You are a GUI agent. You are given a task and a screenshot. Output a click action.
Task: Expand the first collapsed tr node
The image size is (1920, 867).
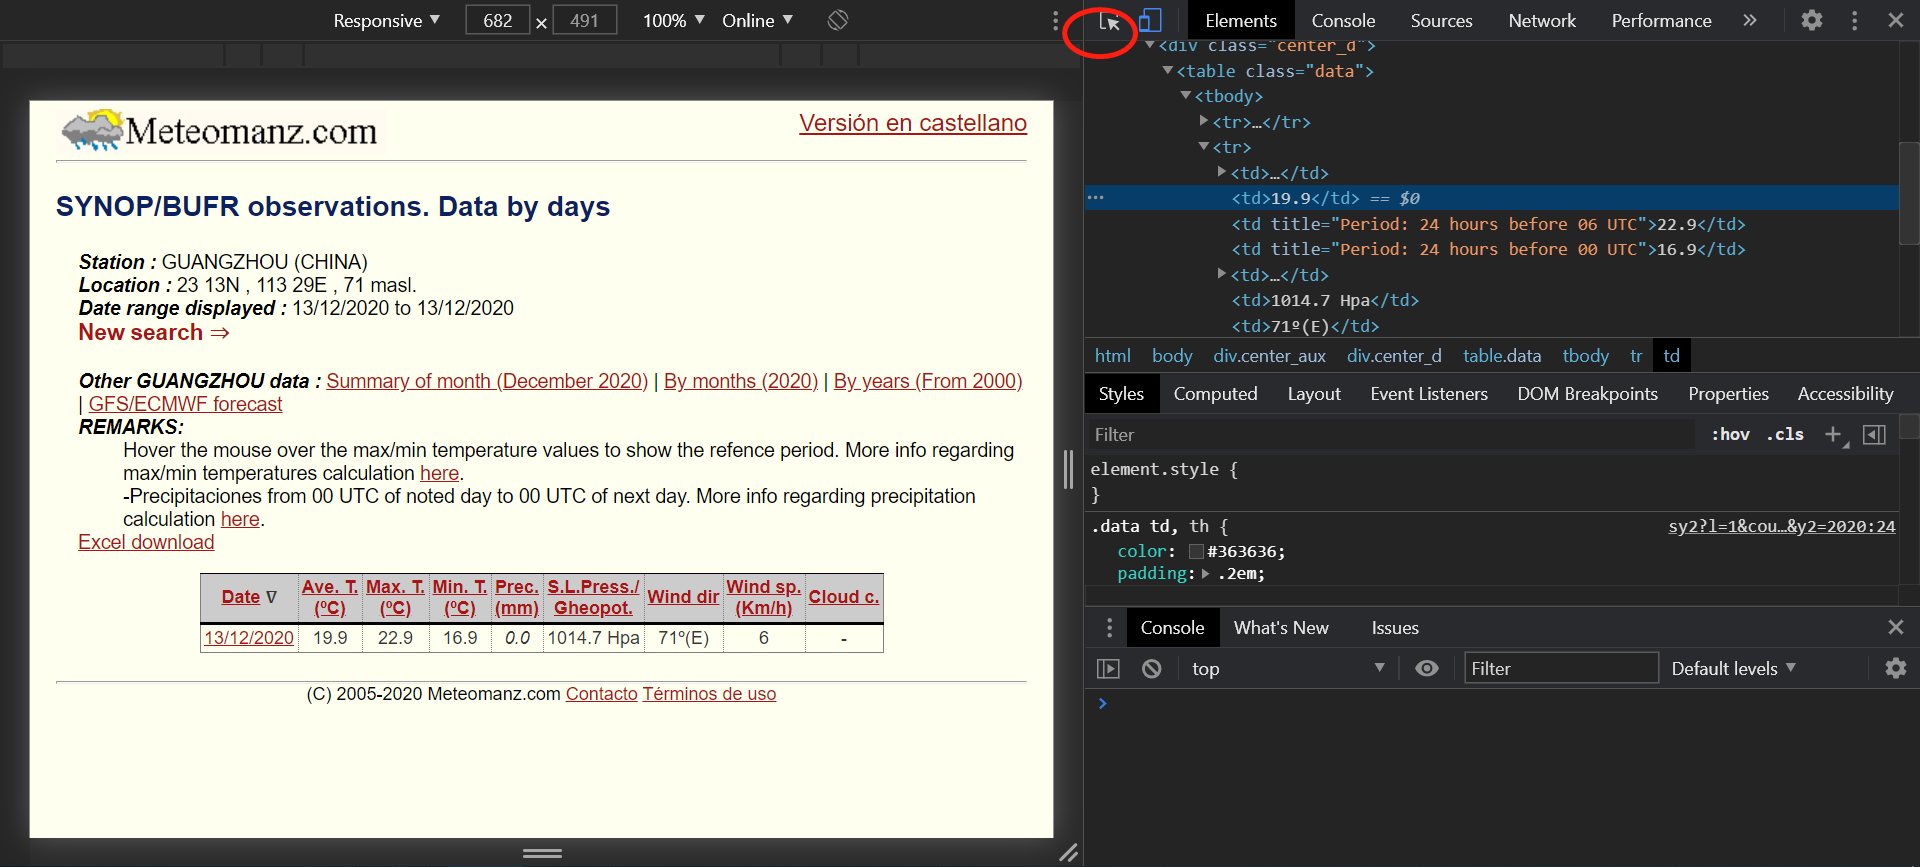pyautogui.click(x=1204, y=121)
